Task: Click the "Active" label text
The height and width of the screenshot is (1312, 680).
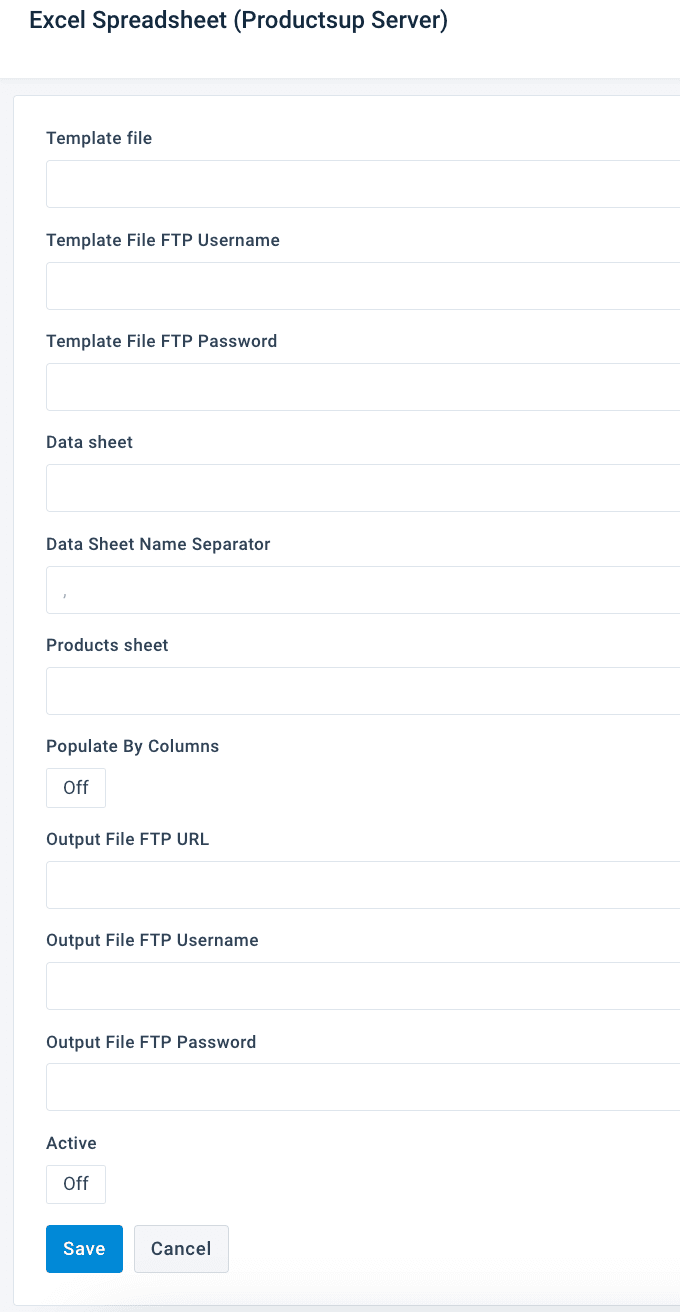Action: point(71,1143)
